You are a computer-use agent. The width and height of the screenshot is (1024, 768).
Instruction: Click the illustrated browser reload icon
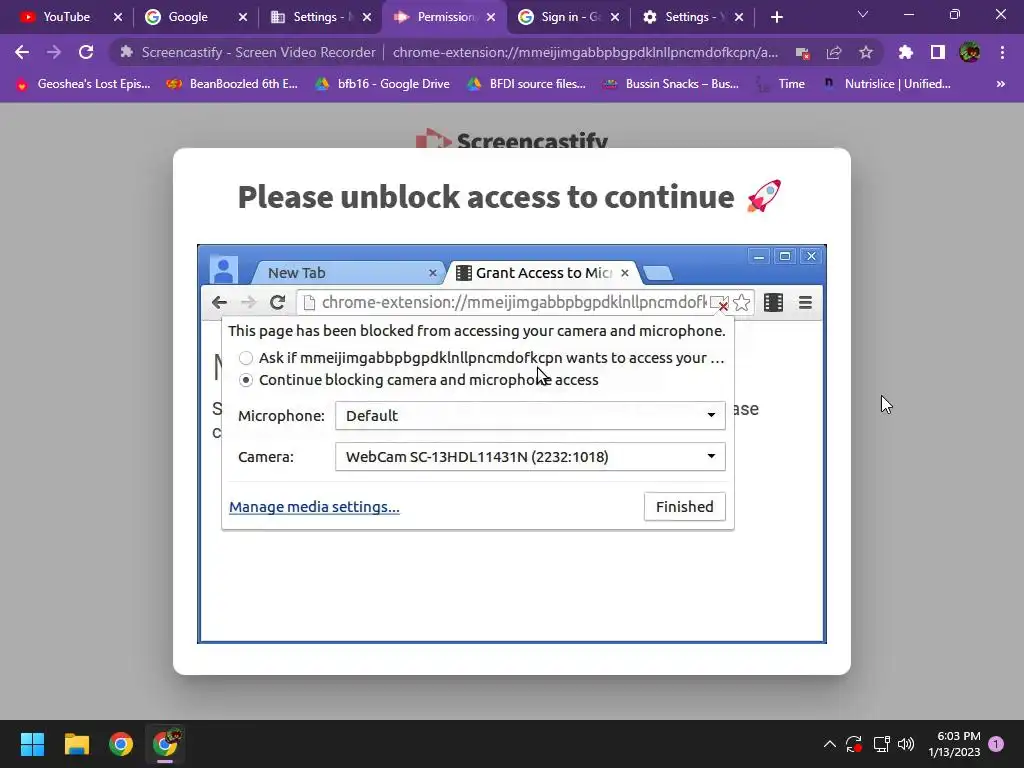pos(278,302)
